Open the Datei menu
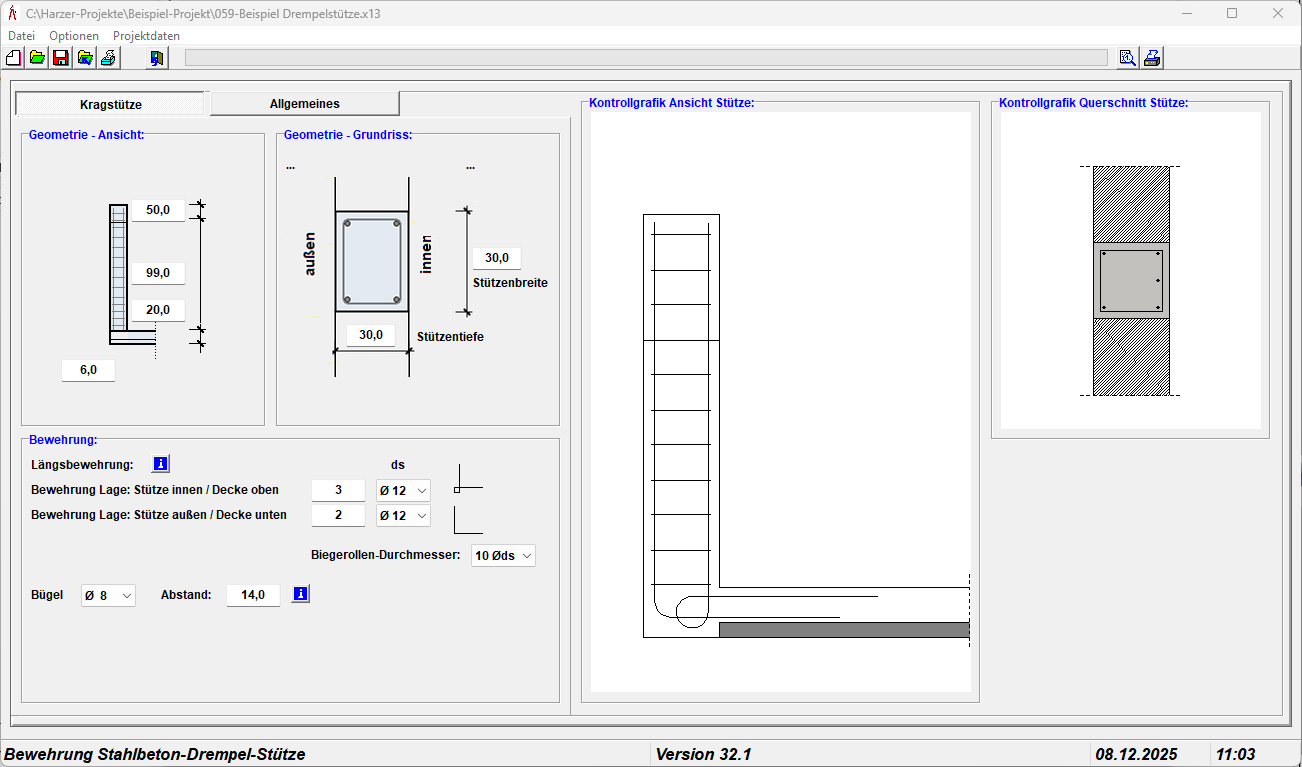The width and height of the screenshot is (1302, 767). click(21, 36)
